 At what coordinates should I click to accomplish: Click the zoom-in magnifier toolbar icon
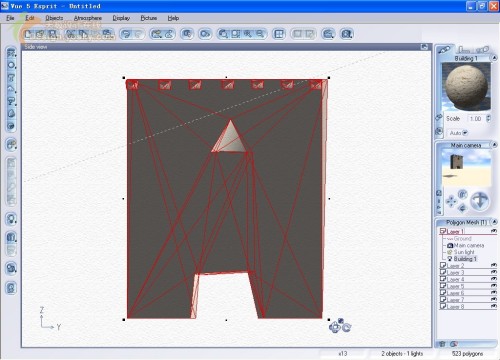click(x=248, y=34)
